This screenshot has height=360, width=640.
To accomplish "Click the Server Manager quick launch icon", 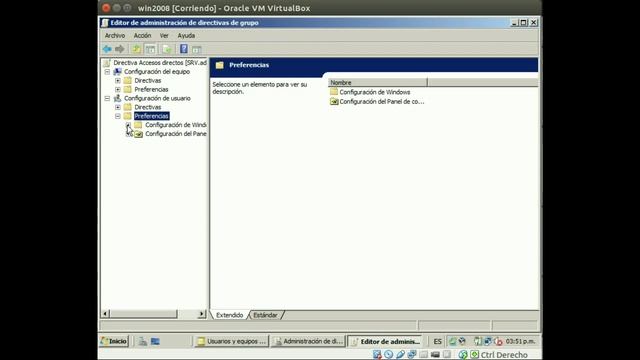I will pos(142,341).
